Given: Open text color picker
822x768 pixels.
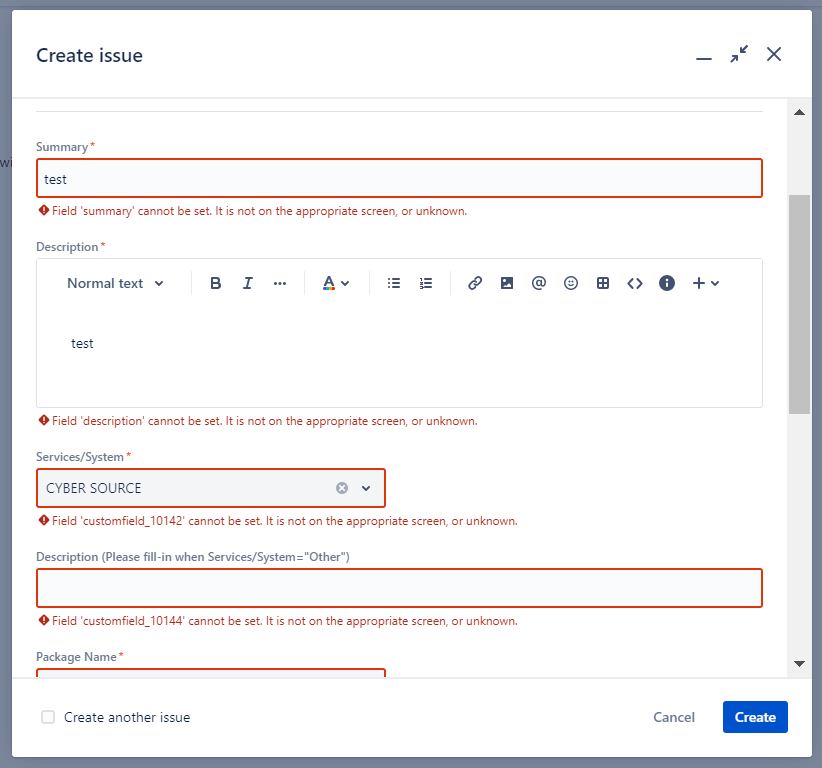Looking at the screenshot, I should pyautogui.click(x=336, y=283).
